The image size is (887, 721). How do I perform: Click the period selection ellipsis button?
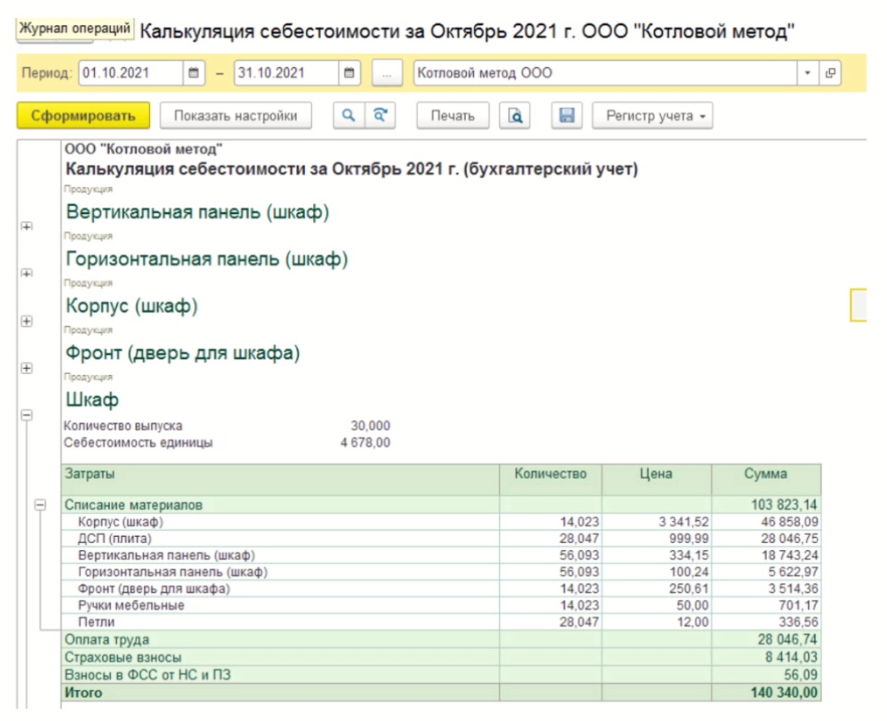coord(387,74)
